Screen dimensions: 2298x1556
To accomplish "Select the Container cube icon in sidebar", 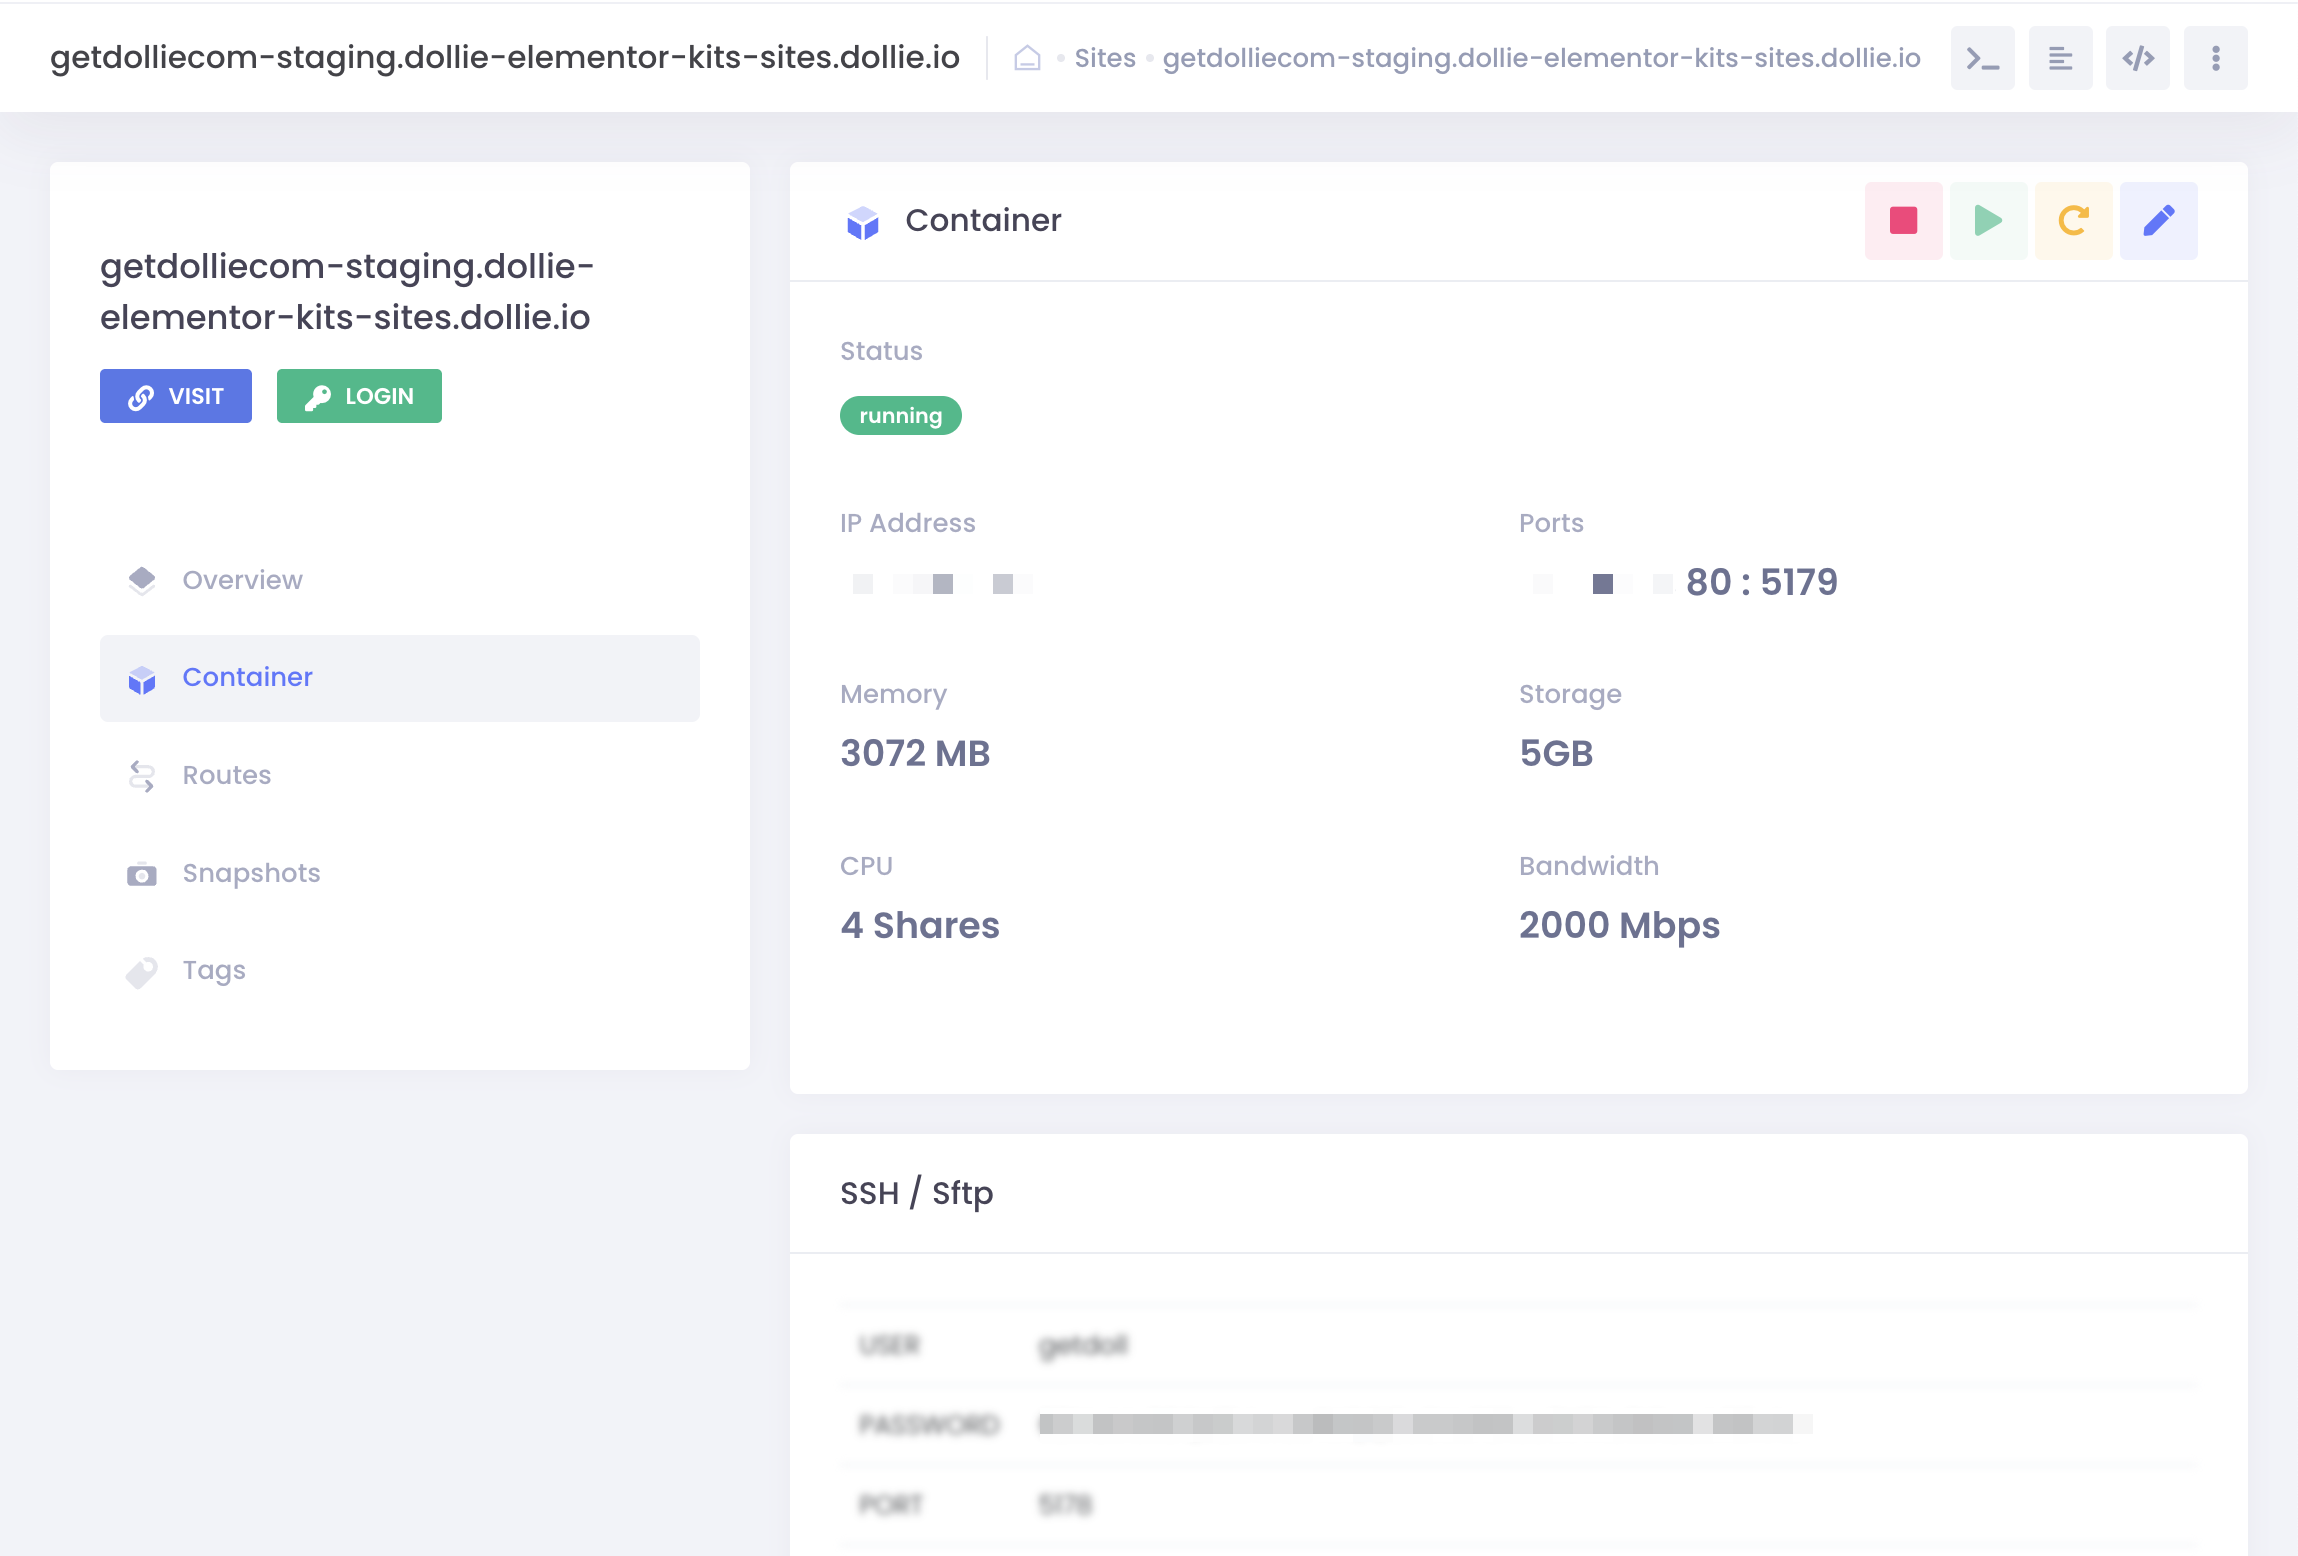I will click(x=142, y=678).
